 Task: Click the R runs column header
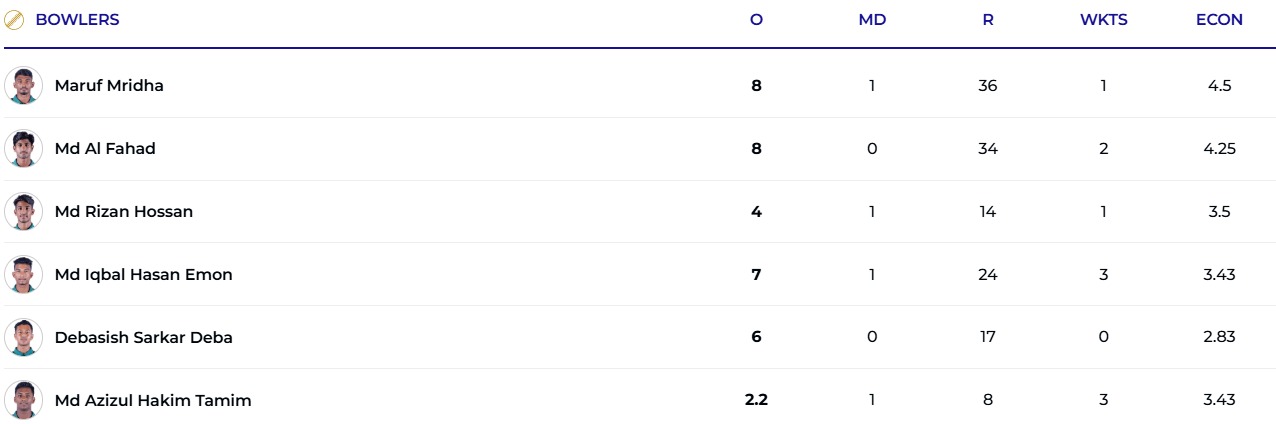[x=988, y=20]
